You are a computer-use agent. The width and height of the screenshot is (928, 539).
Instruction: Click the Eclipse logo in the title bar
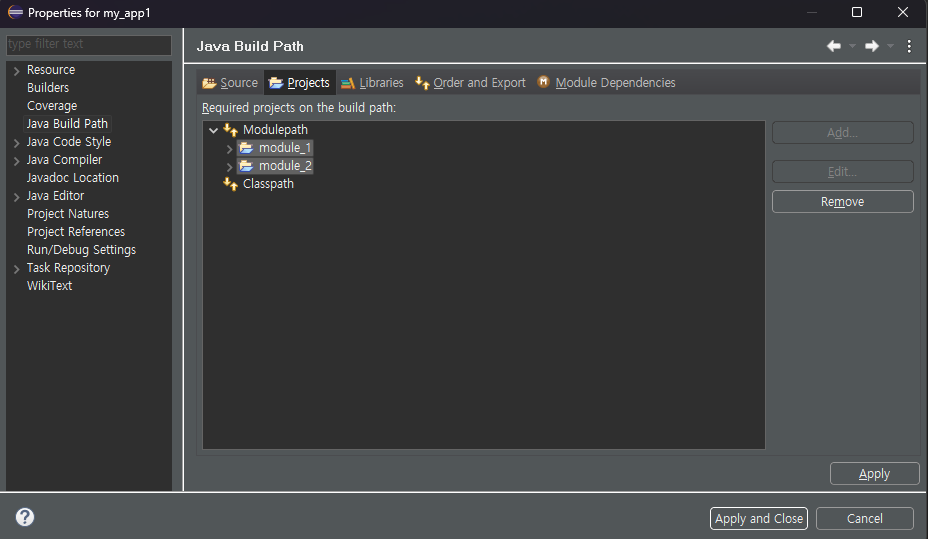point(15,12)
